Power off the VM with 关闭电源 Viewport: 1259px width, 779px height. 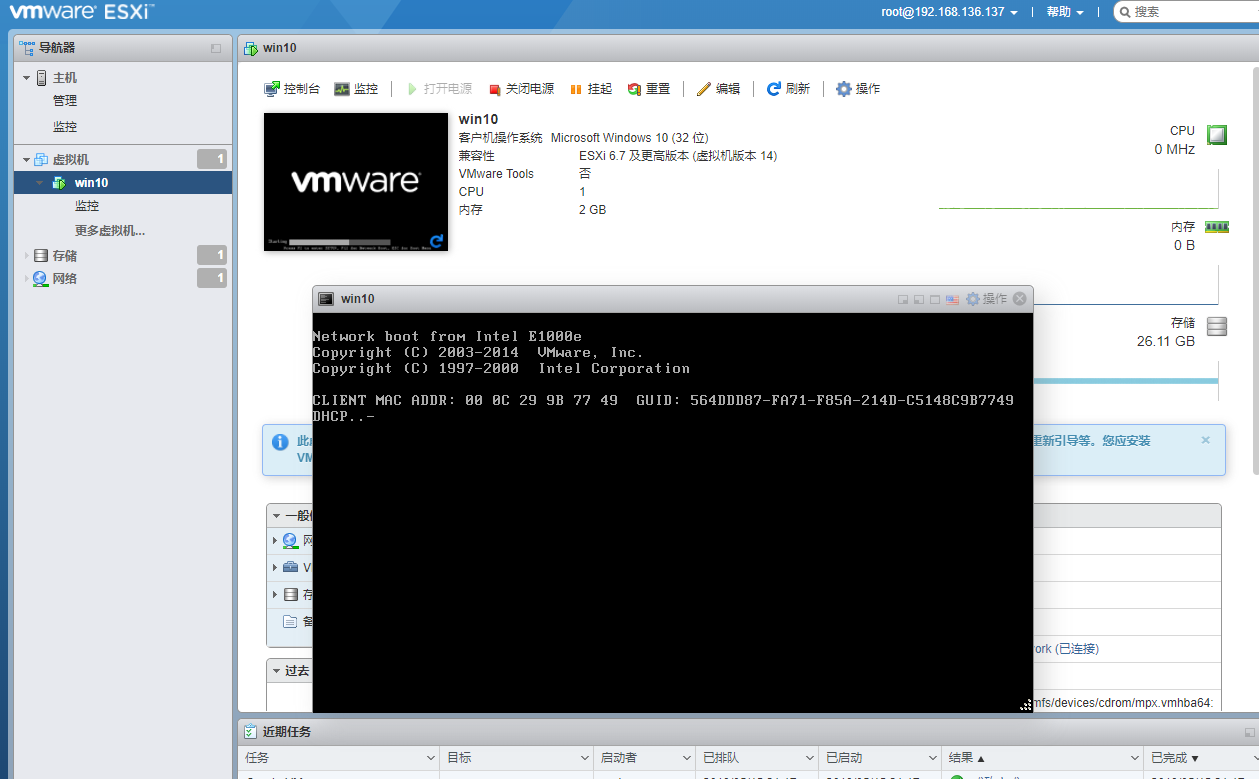[x=521, y=89]
